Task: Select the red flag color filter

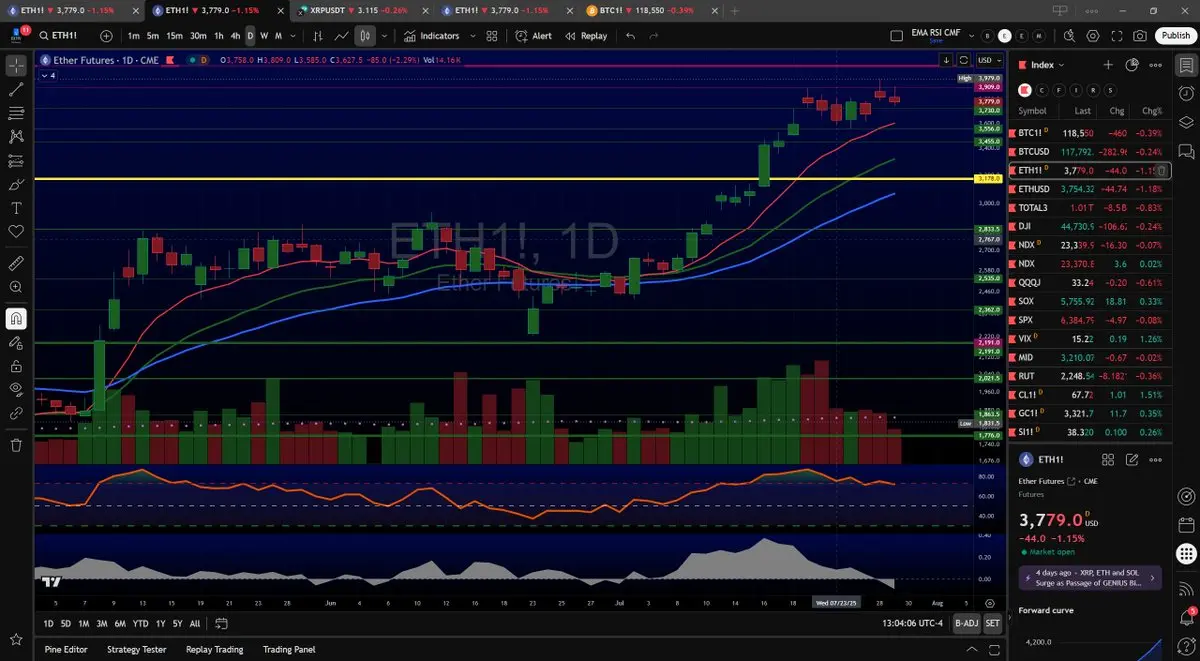Action: click(1024, 90)
